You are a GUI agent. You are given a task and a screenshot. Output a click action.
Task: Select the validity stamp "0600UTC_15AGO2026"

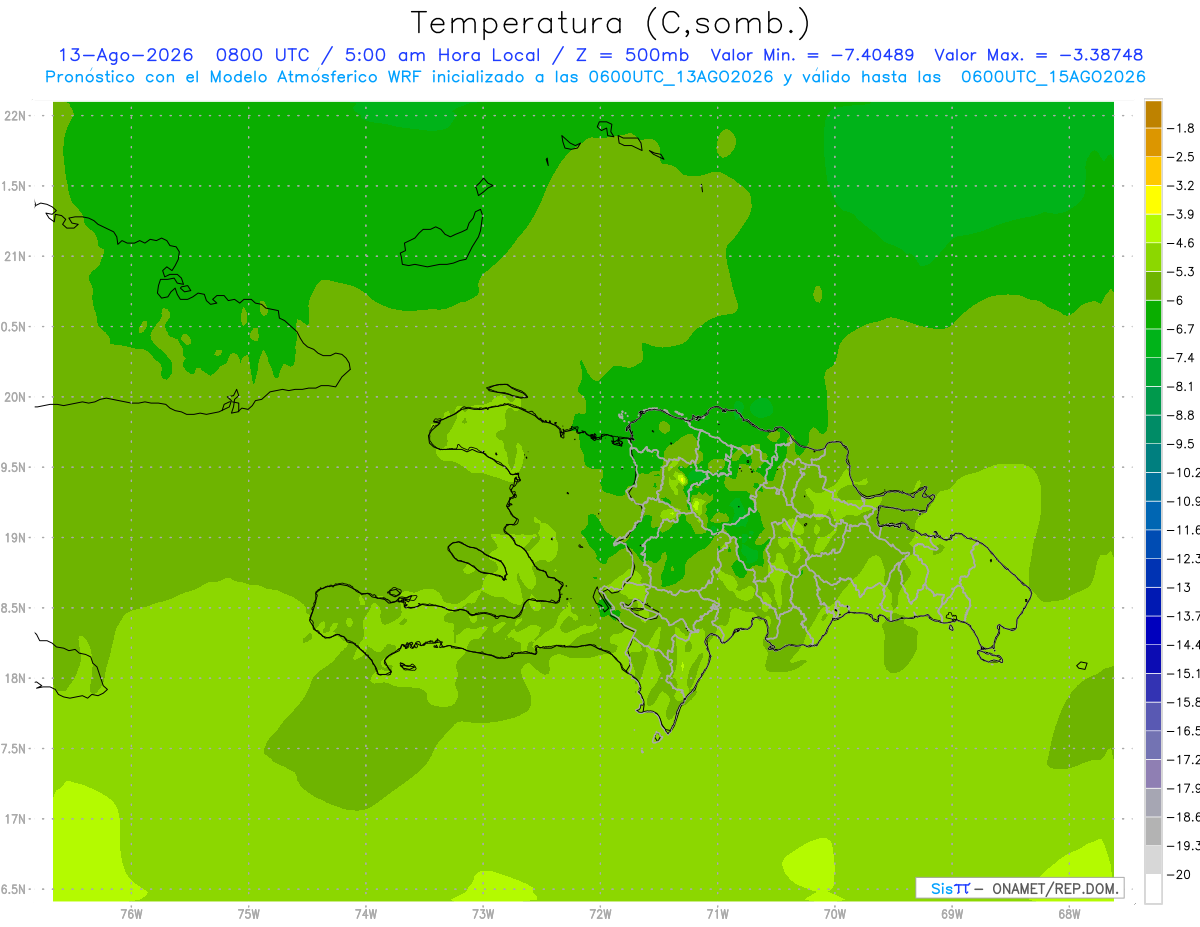[x=1053, y=77]
